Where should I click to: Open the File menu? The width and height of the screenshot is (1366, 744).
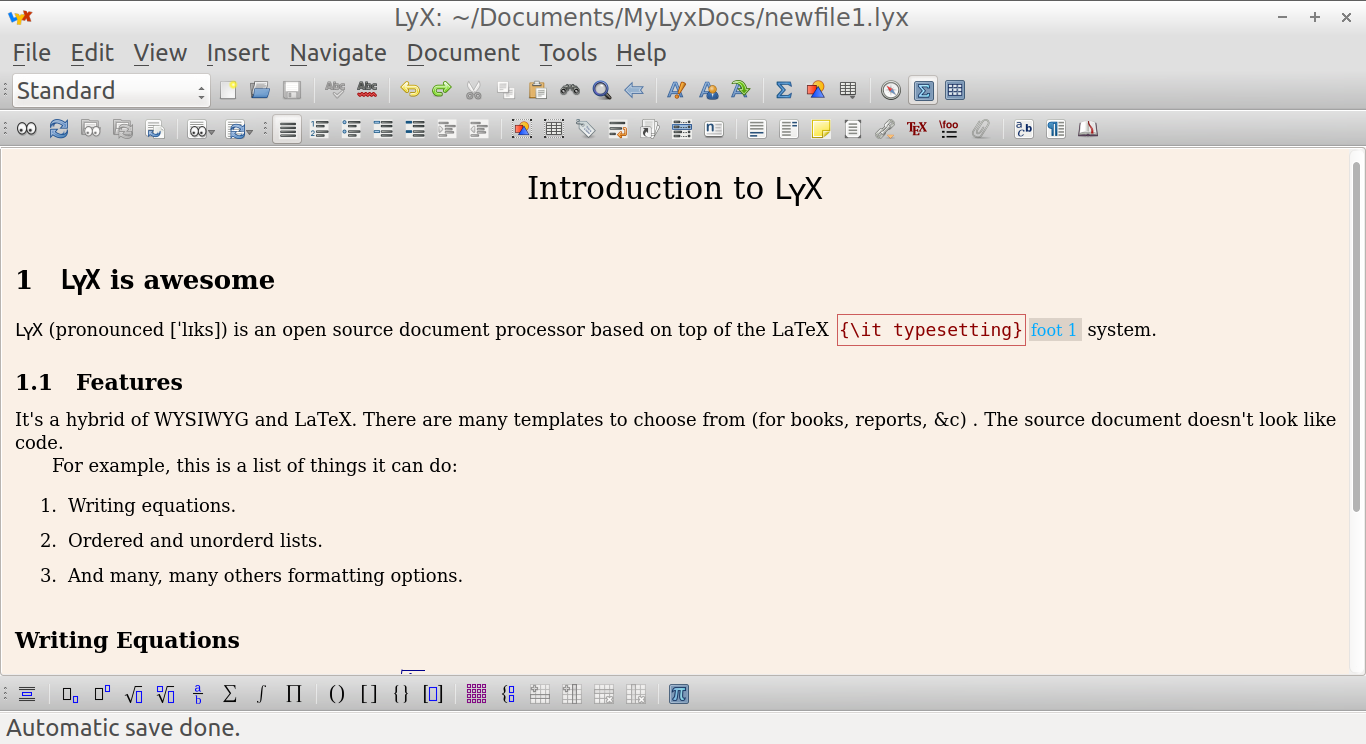(x=32, y=53)
